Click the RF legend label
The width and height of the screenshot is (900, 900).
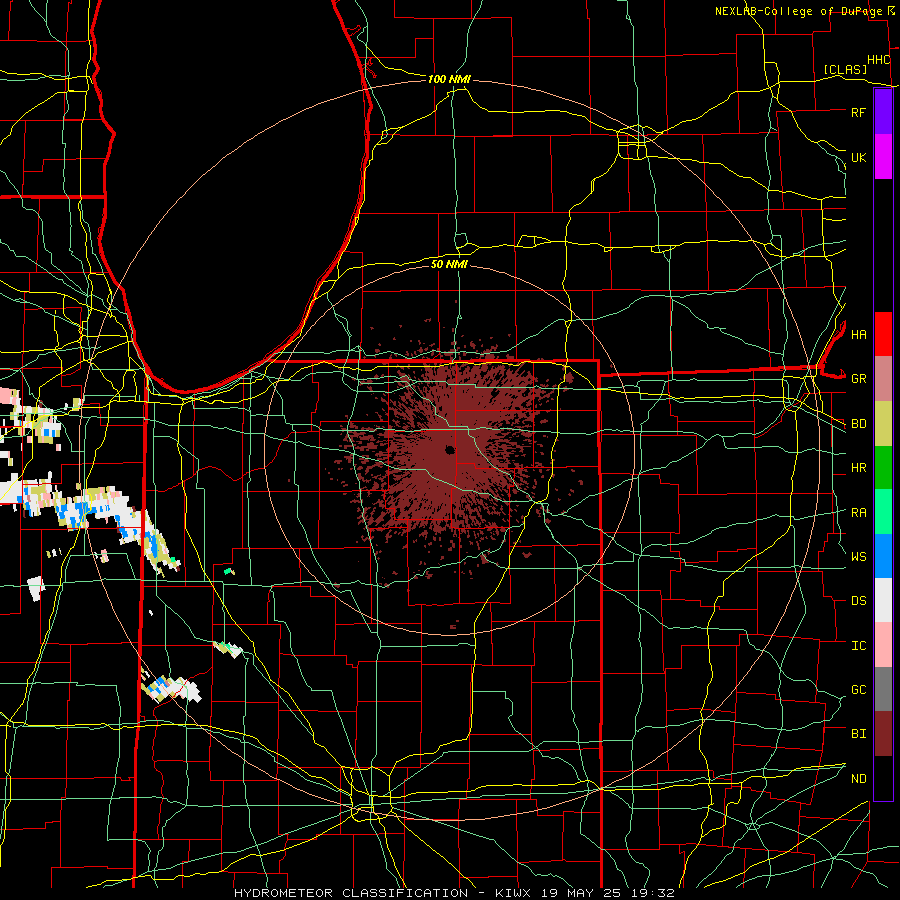coord(858,112)
